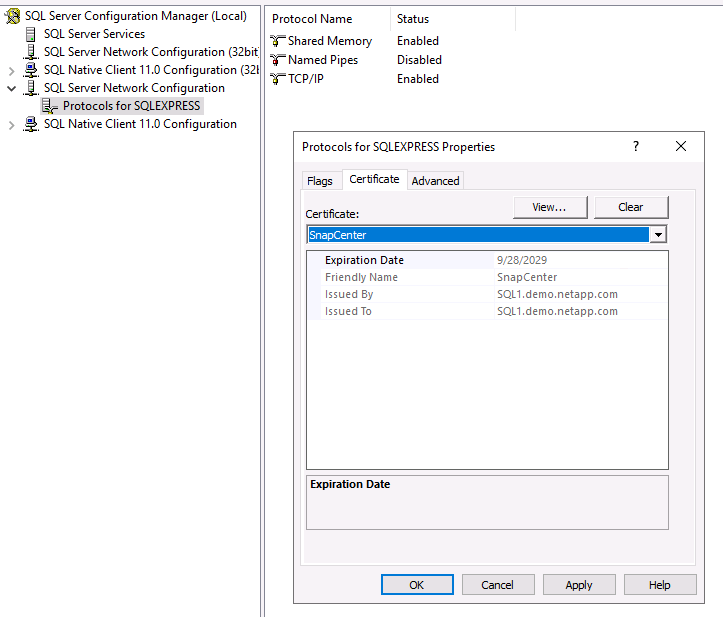Select the TCP/IP protocol icon
Image resolution: width=723 pixels, height=617 pixels.
(277, 79)
